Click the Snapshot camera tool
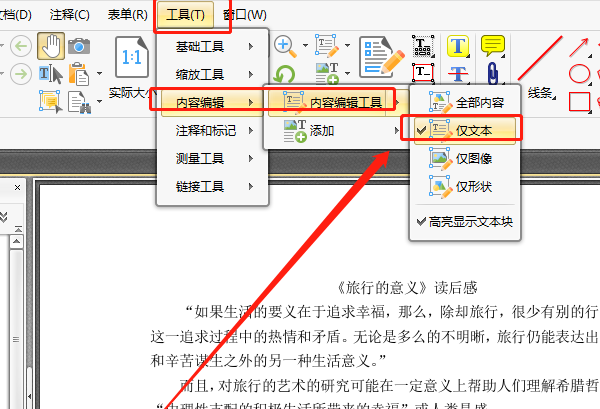This screenshot has width=600, height=409. [79, 46]
